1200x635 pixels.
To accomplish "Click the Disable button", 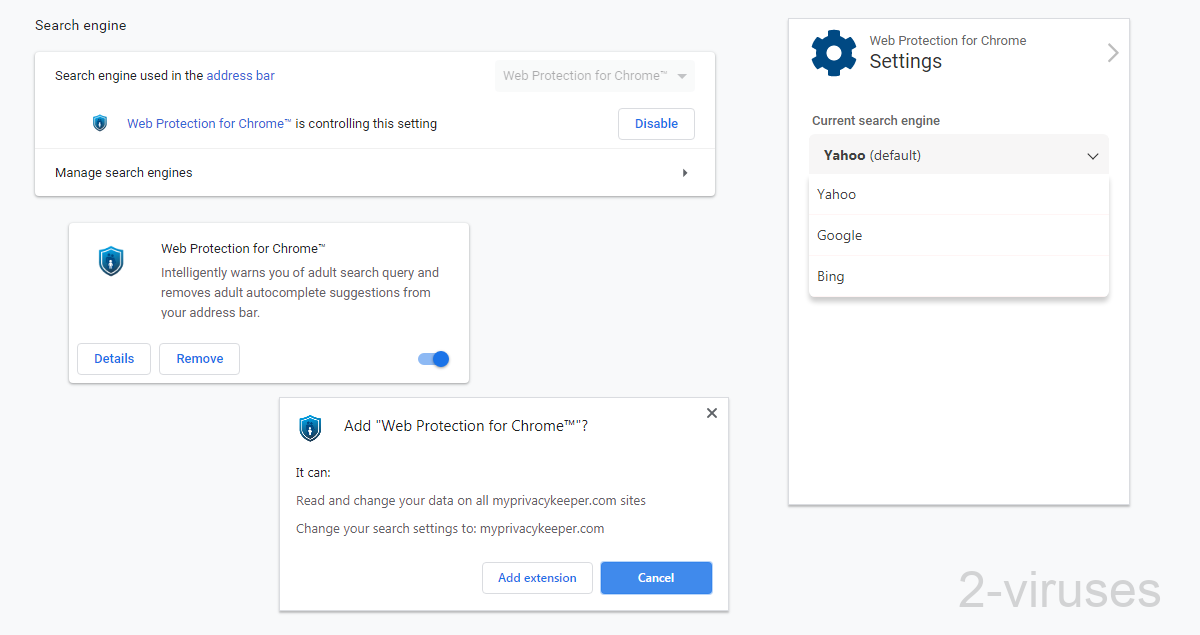I will pyautogui.click(x=656, y=123).
